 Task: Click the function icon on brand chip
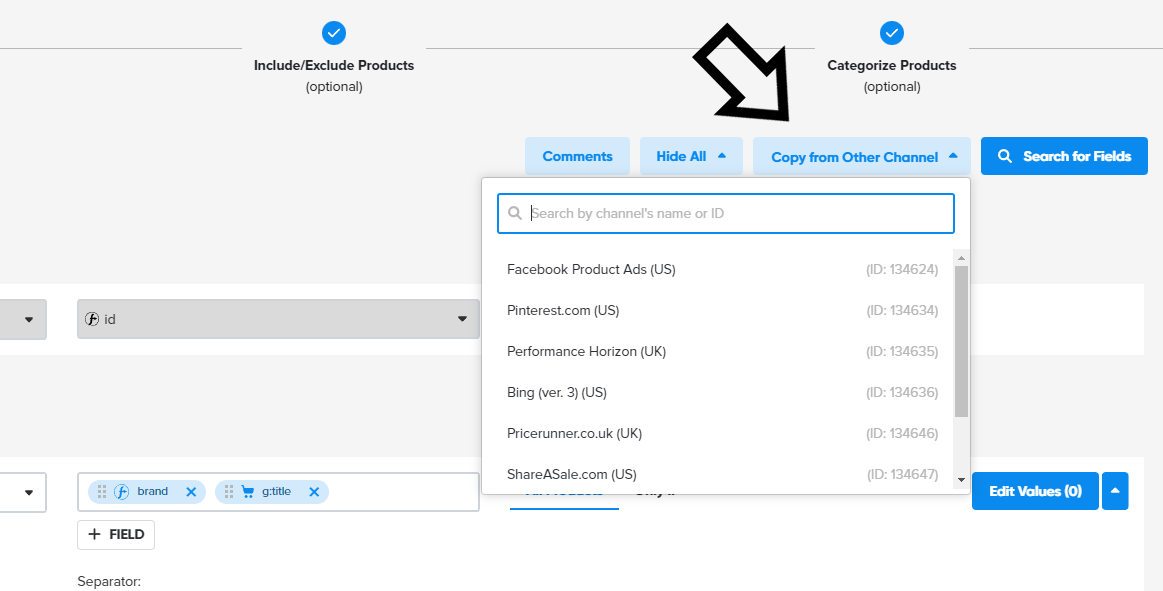pyautogui.click(x=122, y=492)
